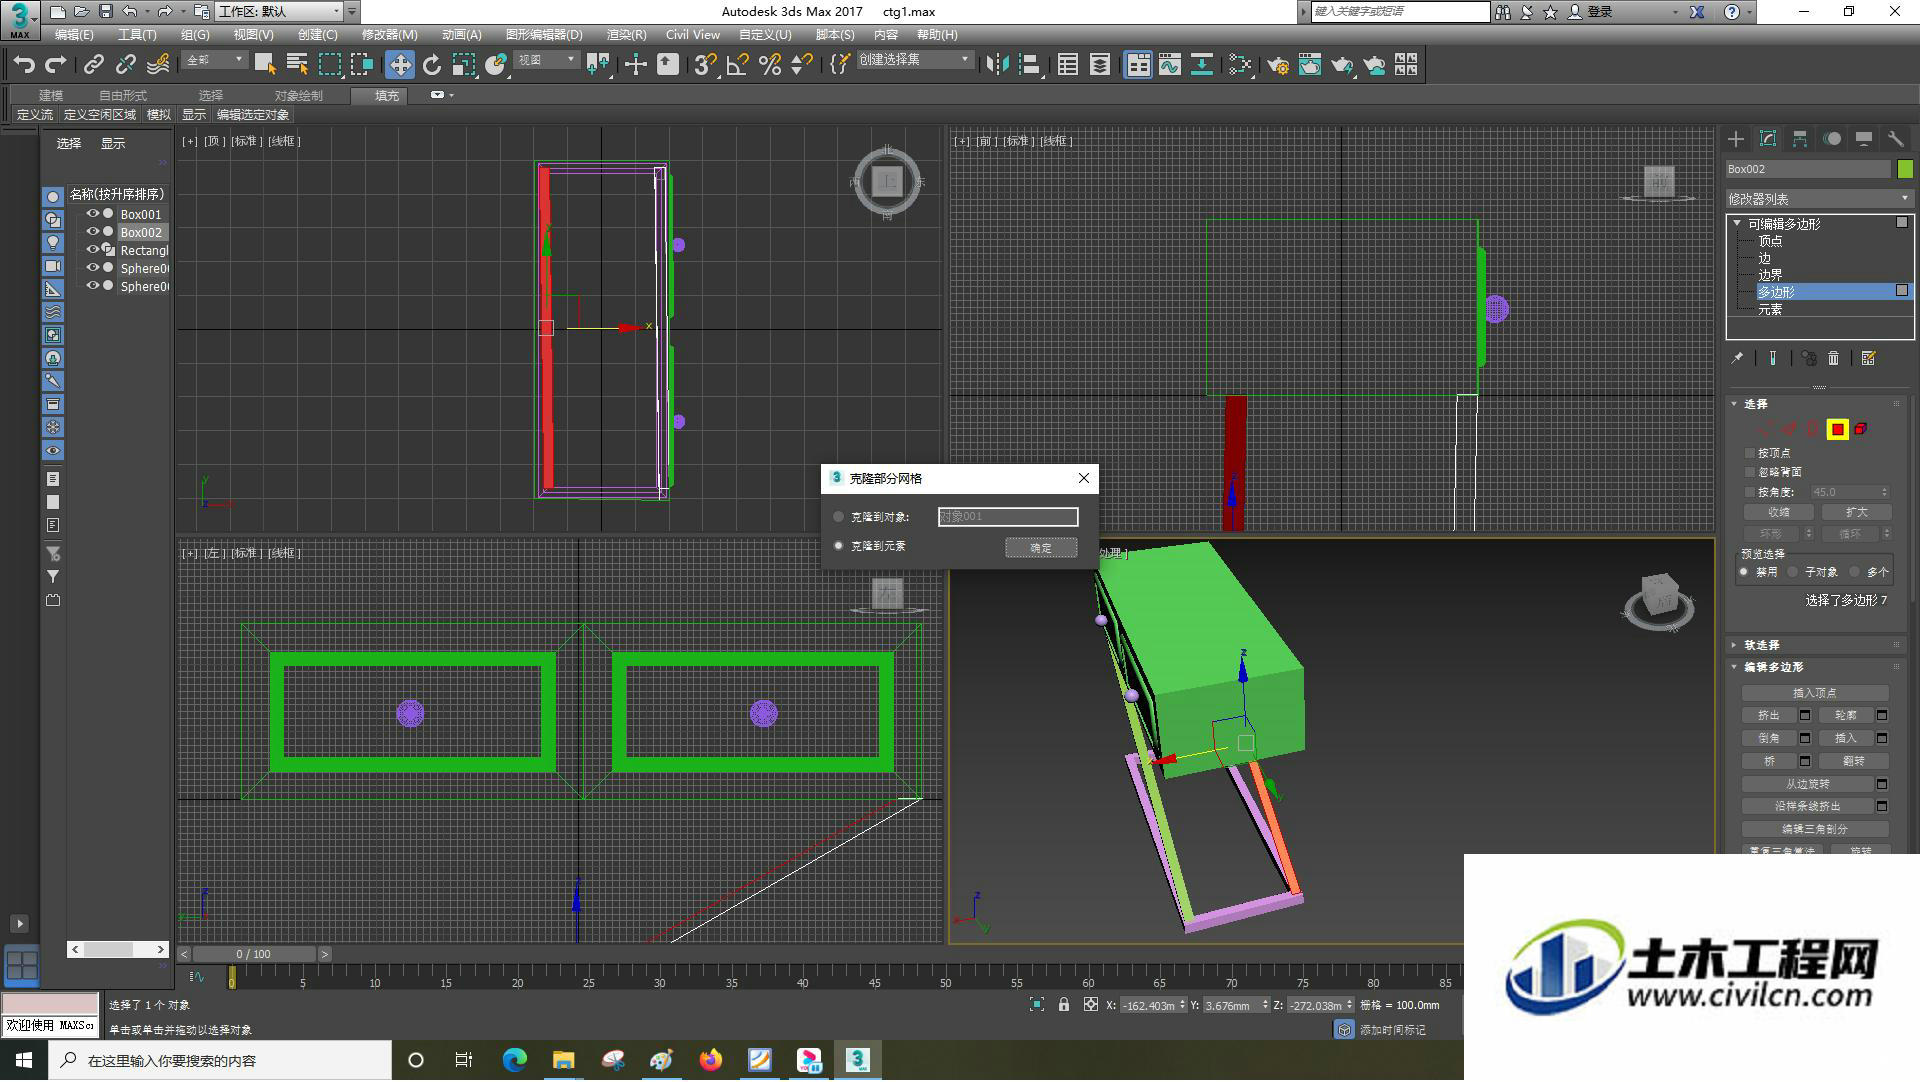Open selection filter 全部 dropdown
This screenshot has width=1920, height=1082.
click(215, 60)
